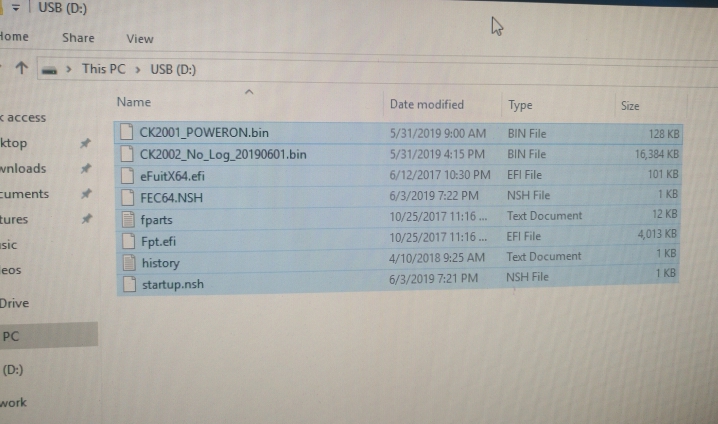Click the 6/3/2019 7:22 PM date cell

[x=434, y=196]
